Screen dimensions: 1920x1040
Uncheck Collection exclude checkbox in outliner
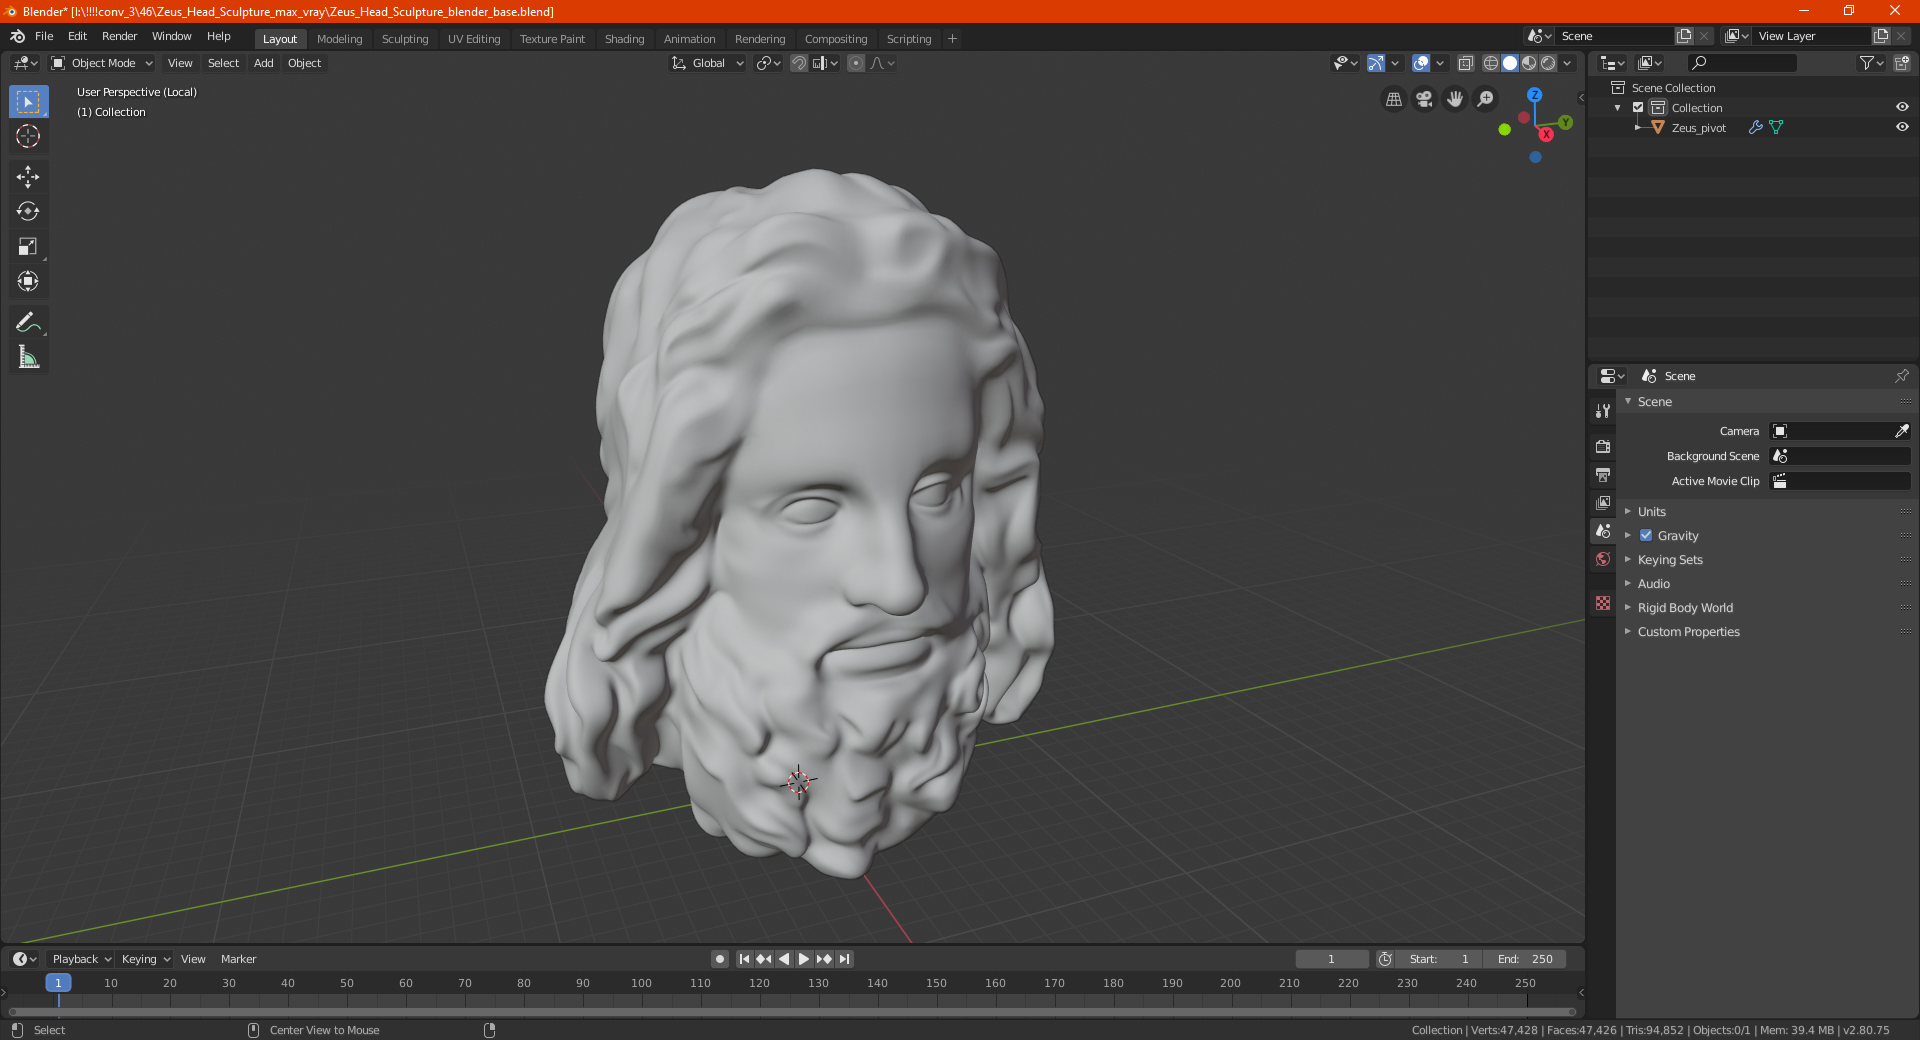pos(1638,108)
